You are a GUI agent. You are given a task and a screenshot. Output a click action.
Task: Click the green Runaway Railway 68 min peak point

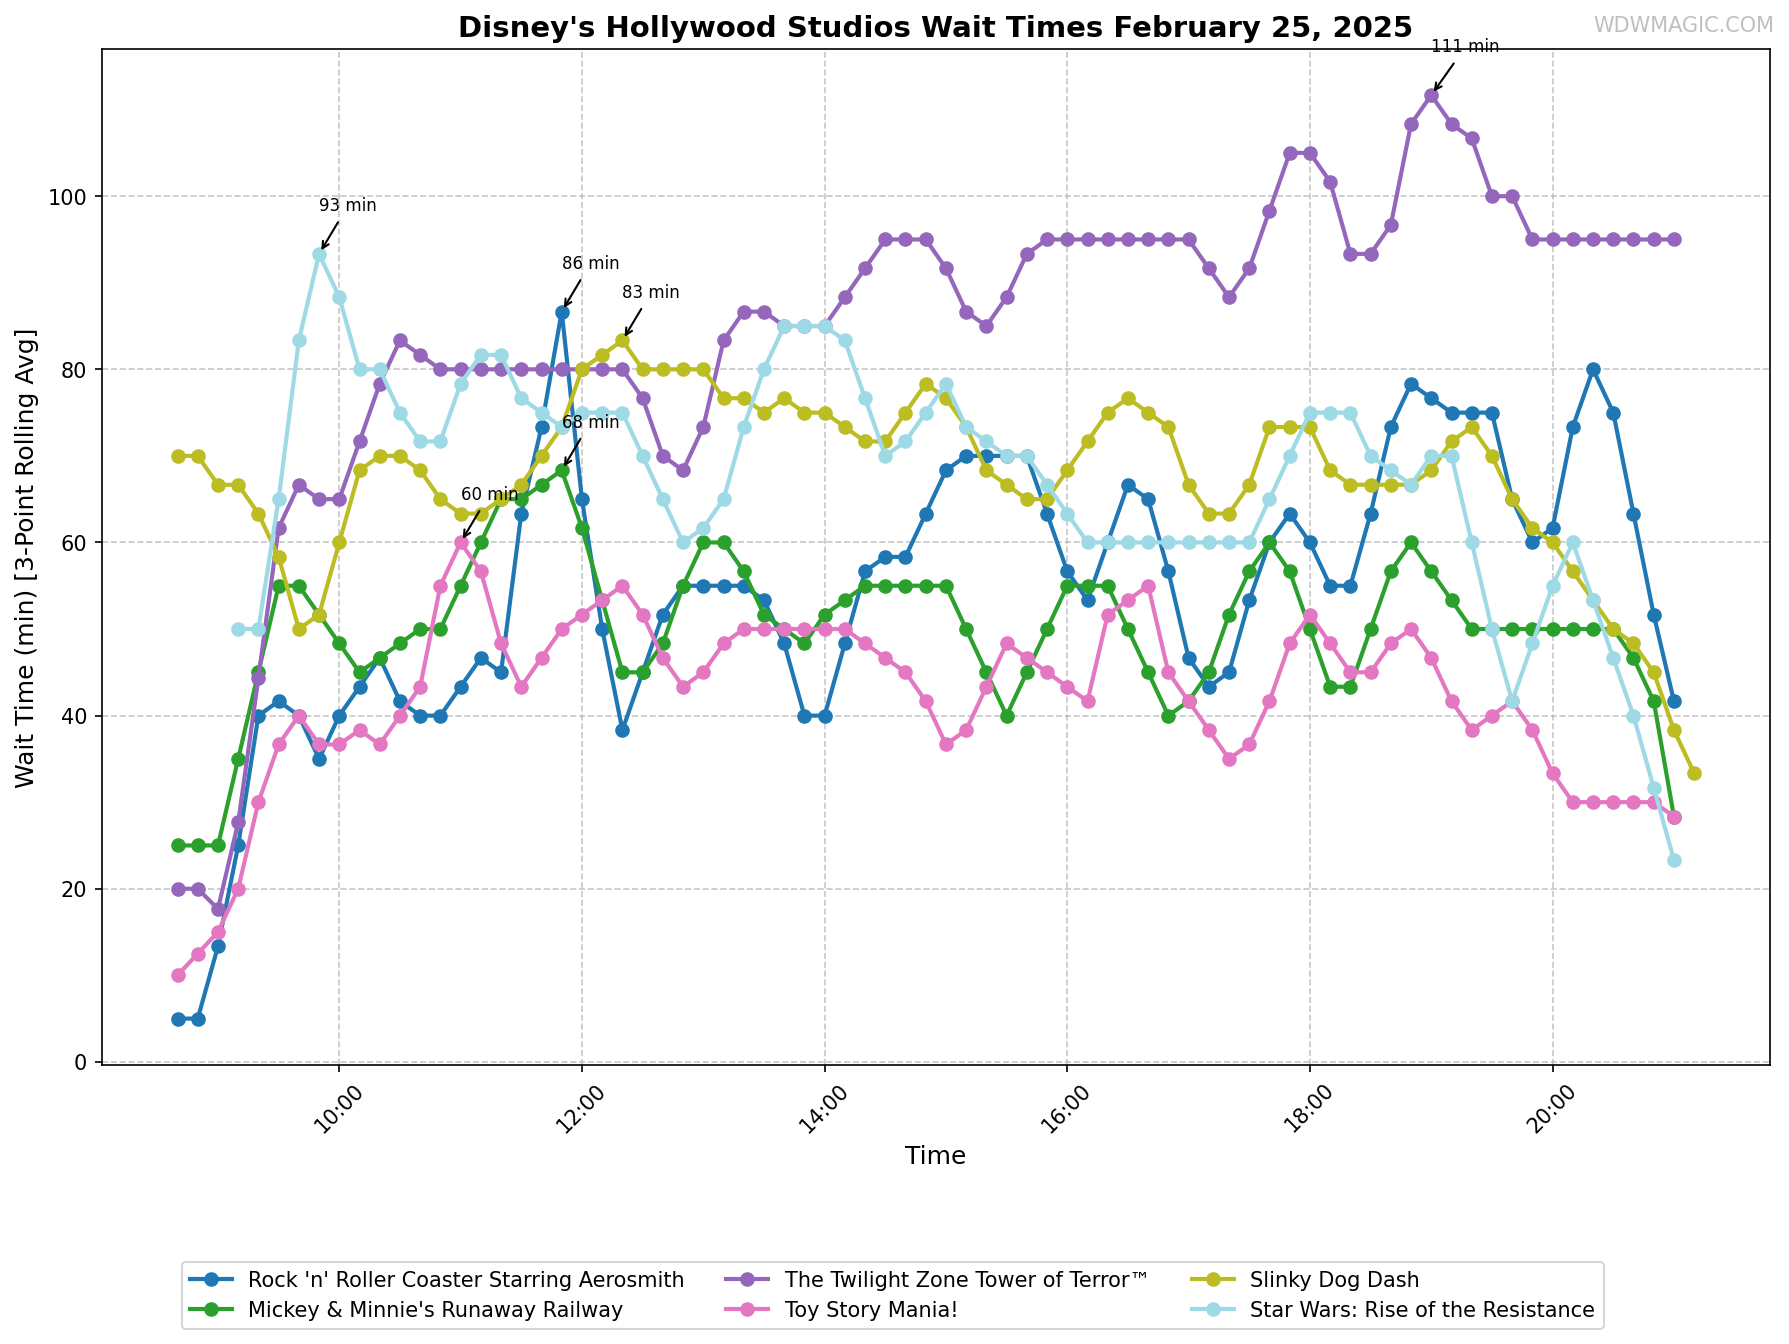562,470
